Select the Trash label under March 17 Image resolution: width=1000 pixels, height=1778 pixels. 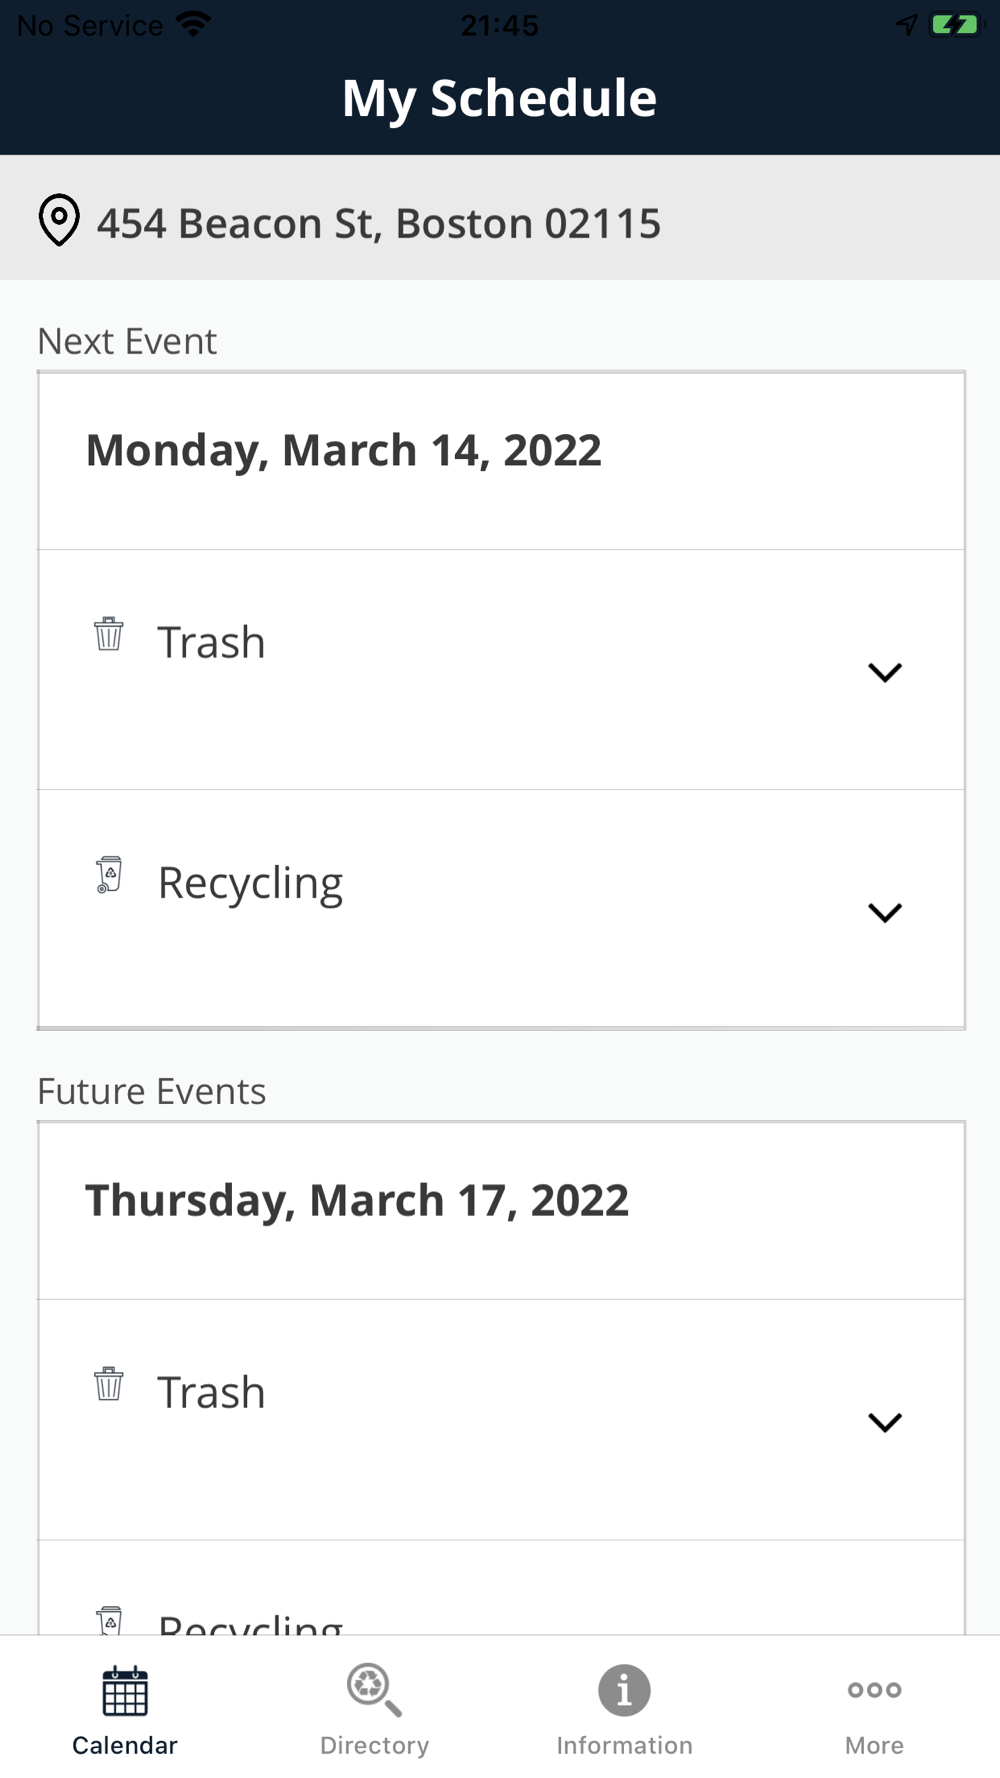(x=211, y=1392)
